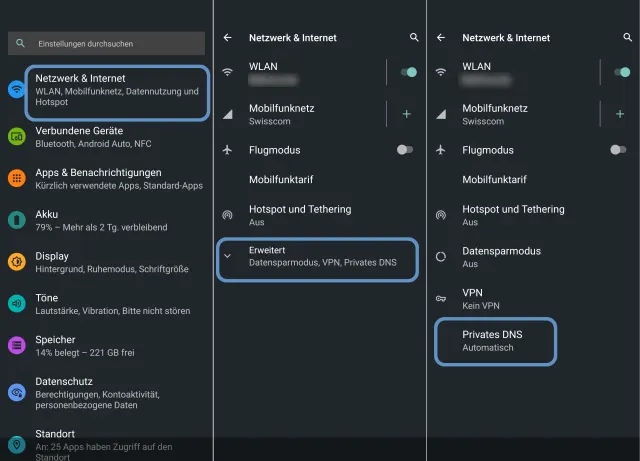Select the Datensparmodus entry showing Aus
Screen dimensions: 640x461
click(x=500, y=256)
